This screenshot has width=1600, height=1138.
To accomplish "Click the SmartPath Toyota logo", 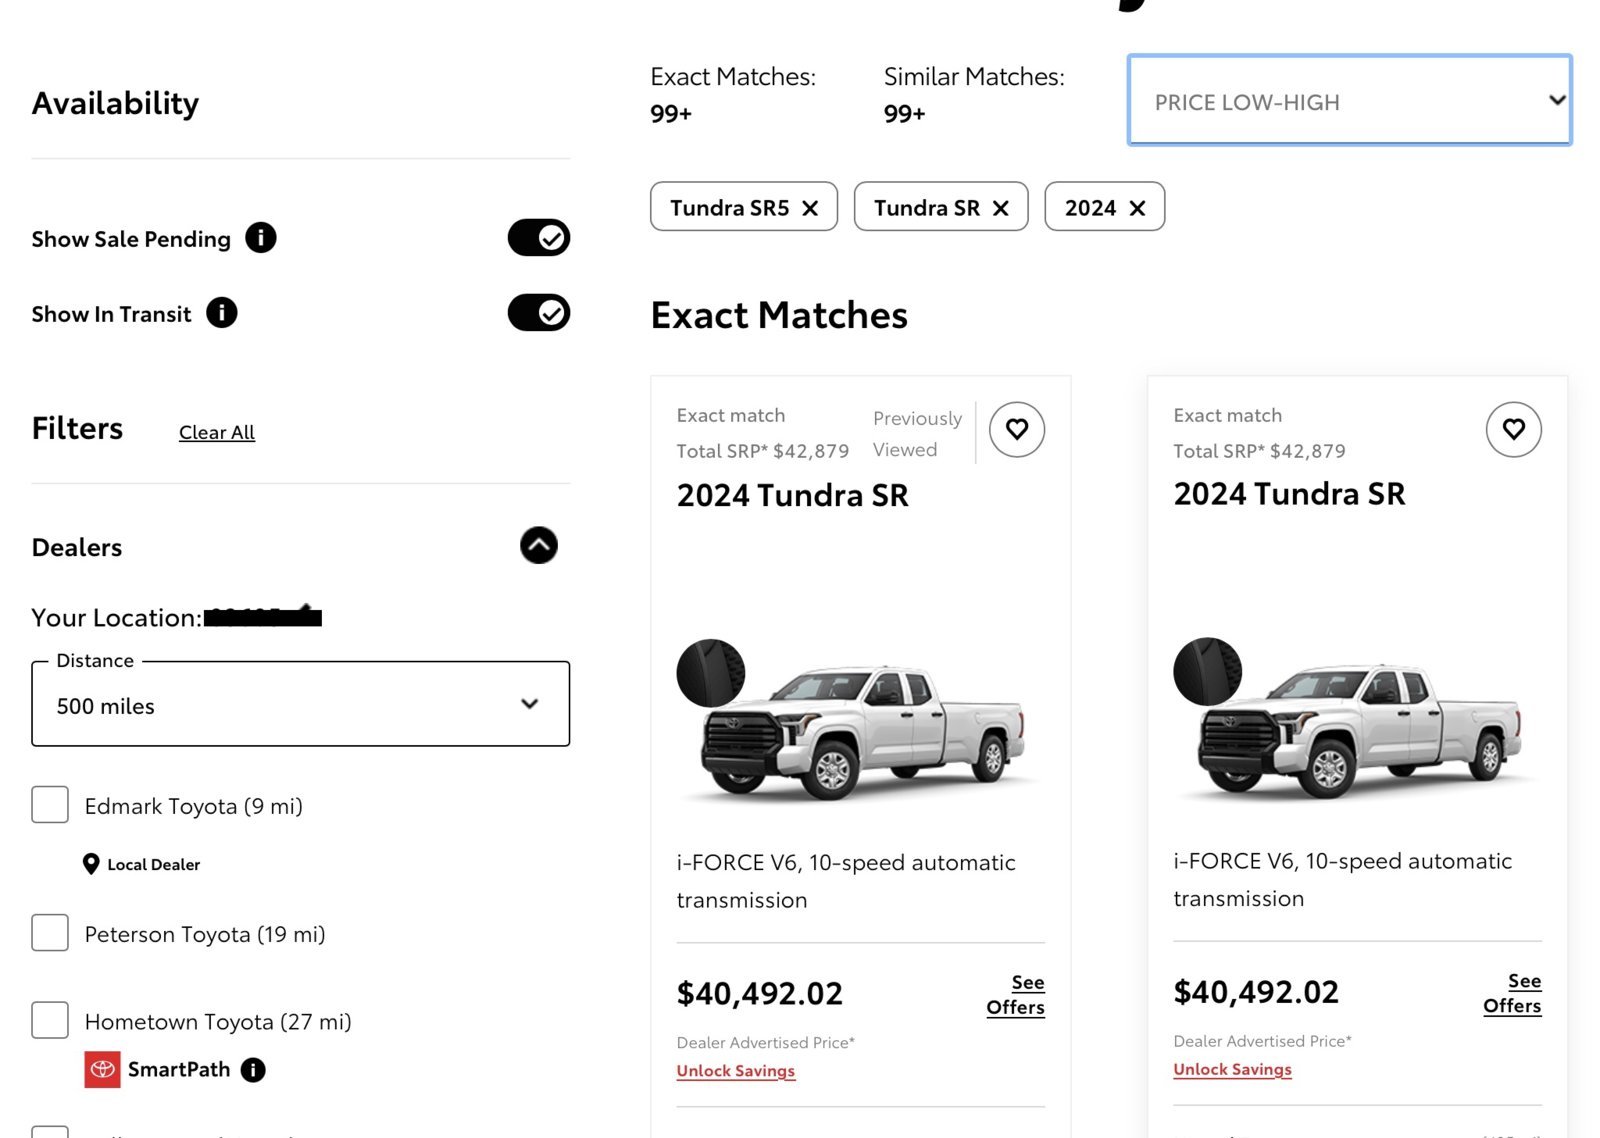I will tap(102, 1069).
